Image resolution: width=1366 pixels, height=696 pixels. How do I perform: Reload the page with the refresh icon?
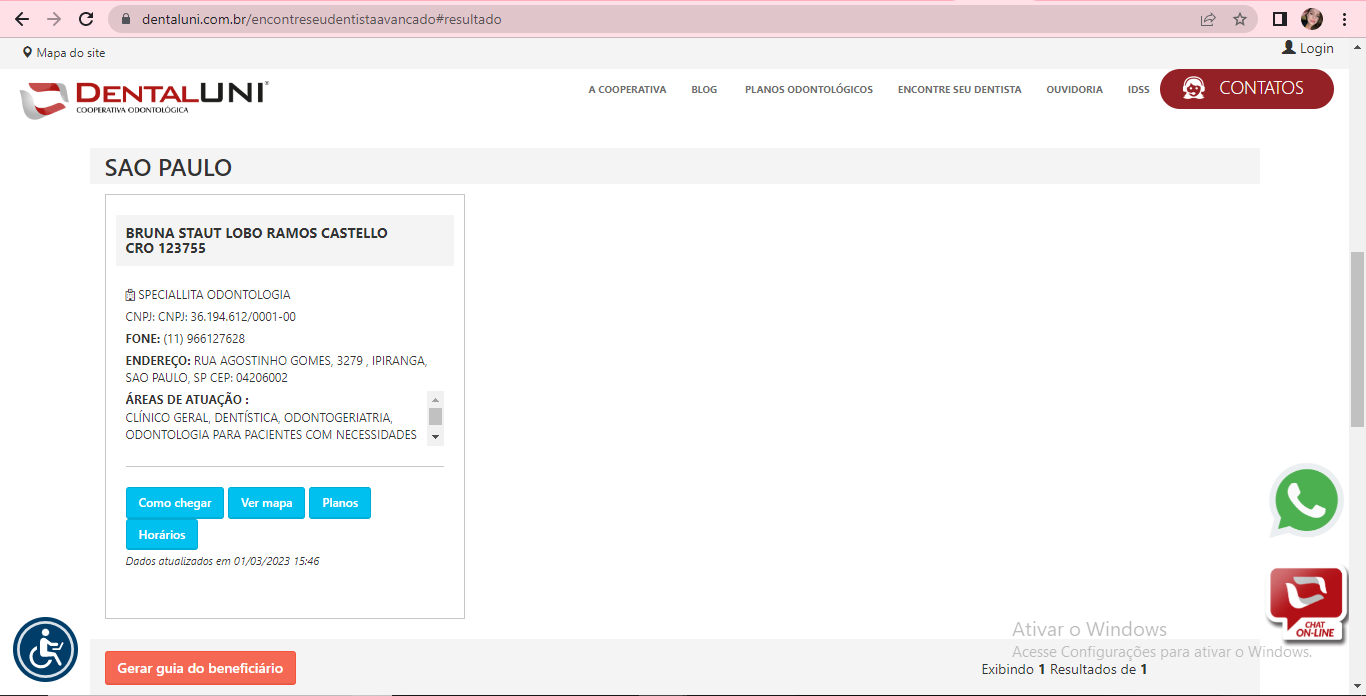pos(86,19)
